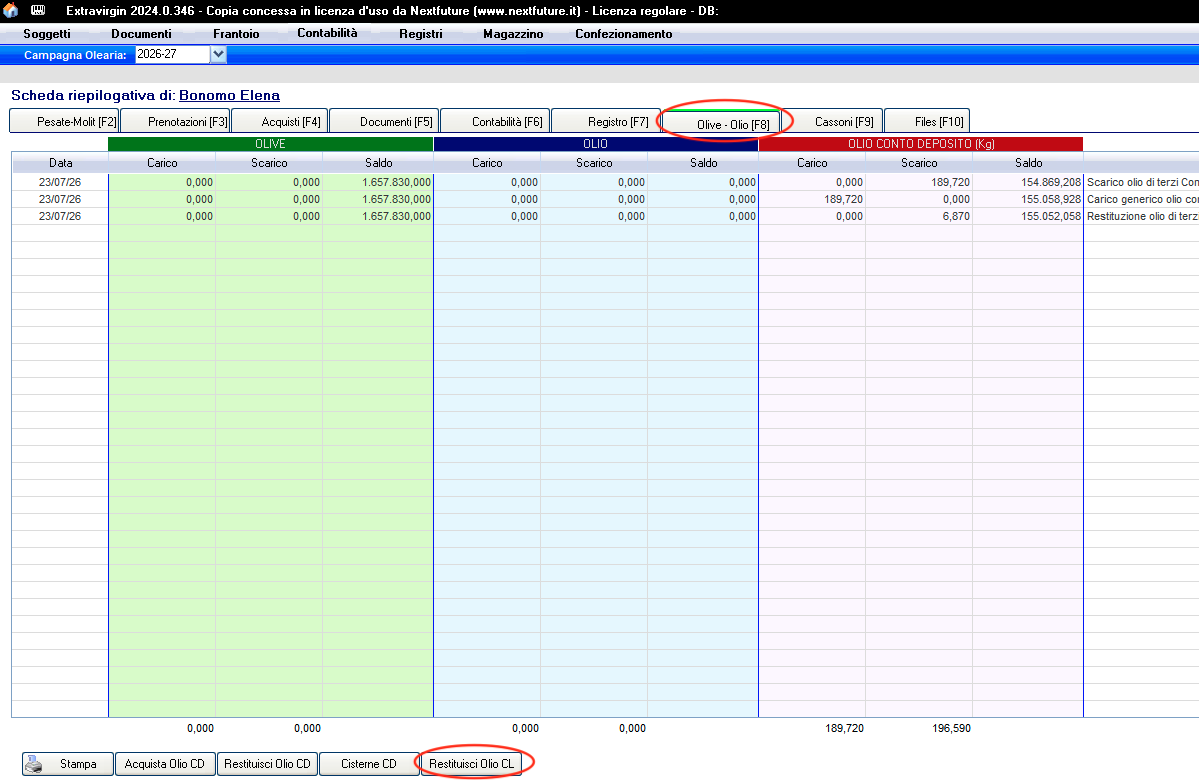Screen dimensions: 1199x780
Task: Open the Soggetti menu
Action: click(x=47, y=34)
